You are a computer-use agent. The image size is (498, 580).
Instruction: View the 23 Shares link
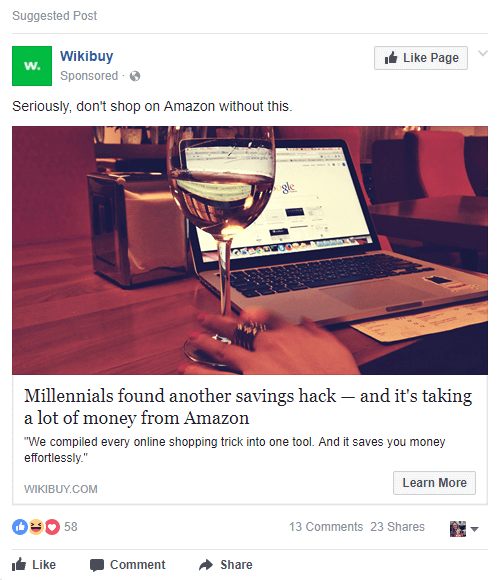pos(397,527)
